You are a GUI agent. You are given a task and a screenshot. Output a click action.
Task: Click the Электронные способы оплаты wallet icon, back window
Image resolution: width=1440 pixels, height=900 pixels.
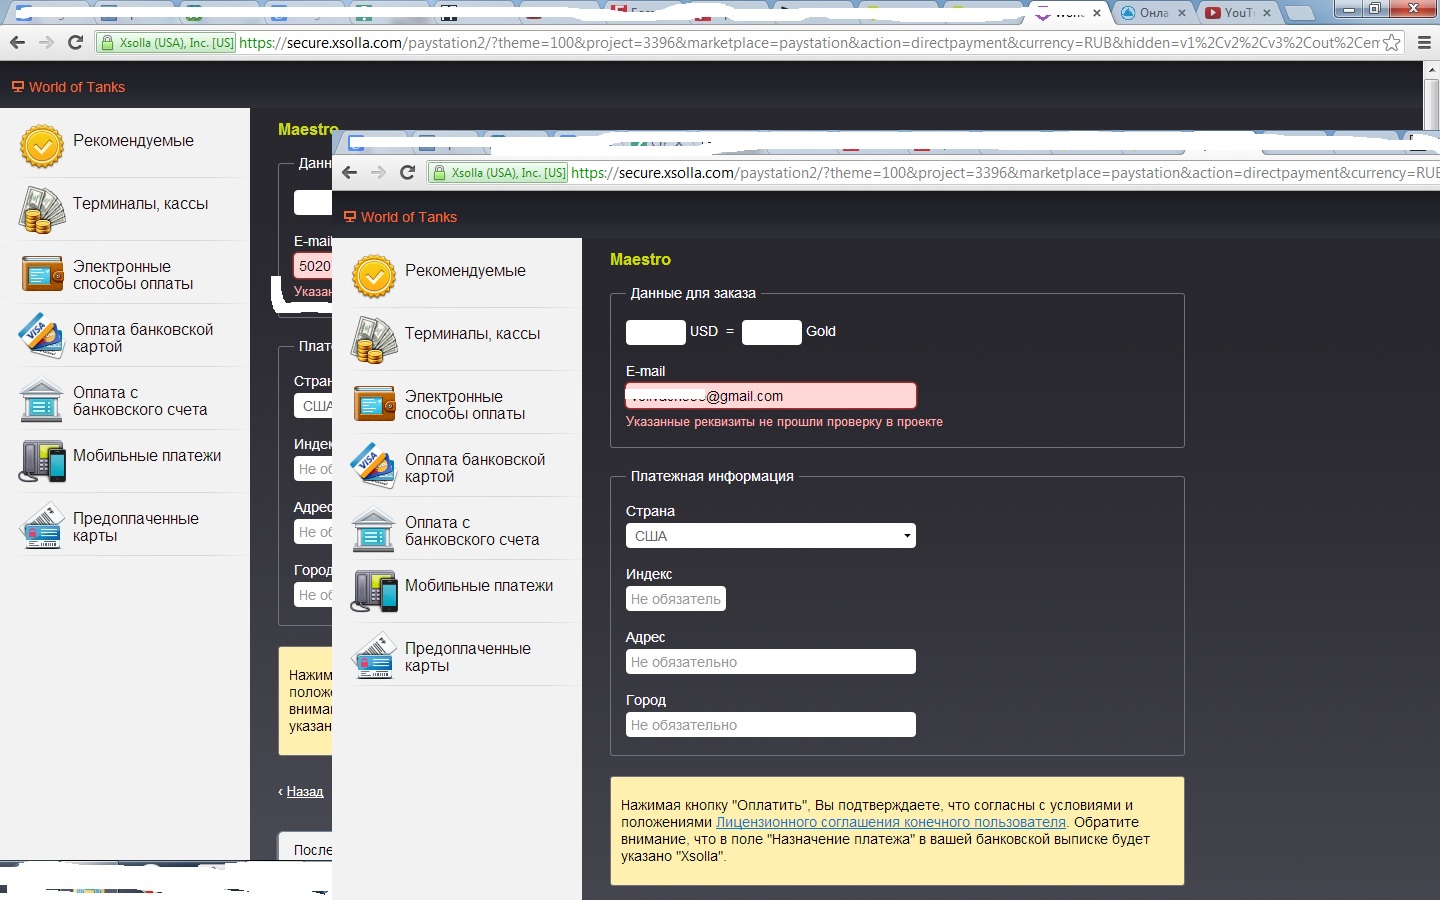(42, 273)
